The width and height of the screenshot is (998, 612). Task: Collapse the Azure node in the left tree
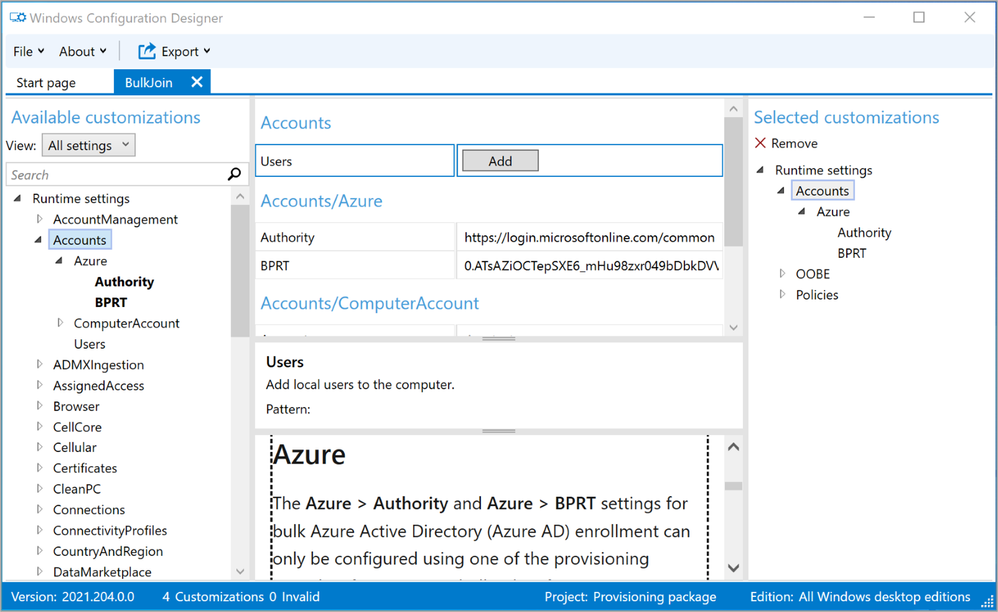coord(59,261)
